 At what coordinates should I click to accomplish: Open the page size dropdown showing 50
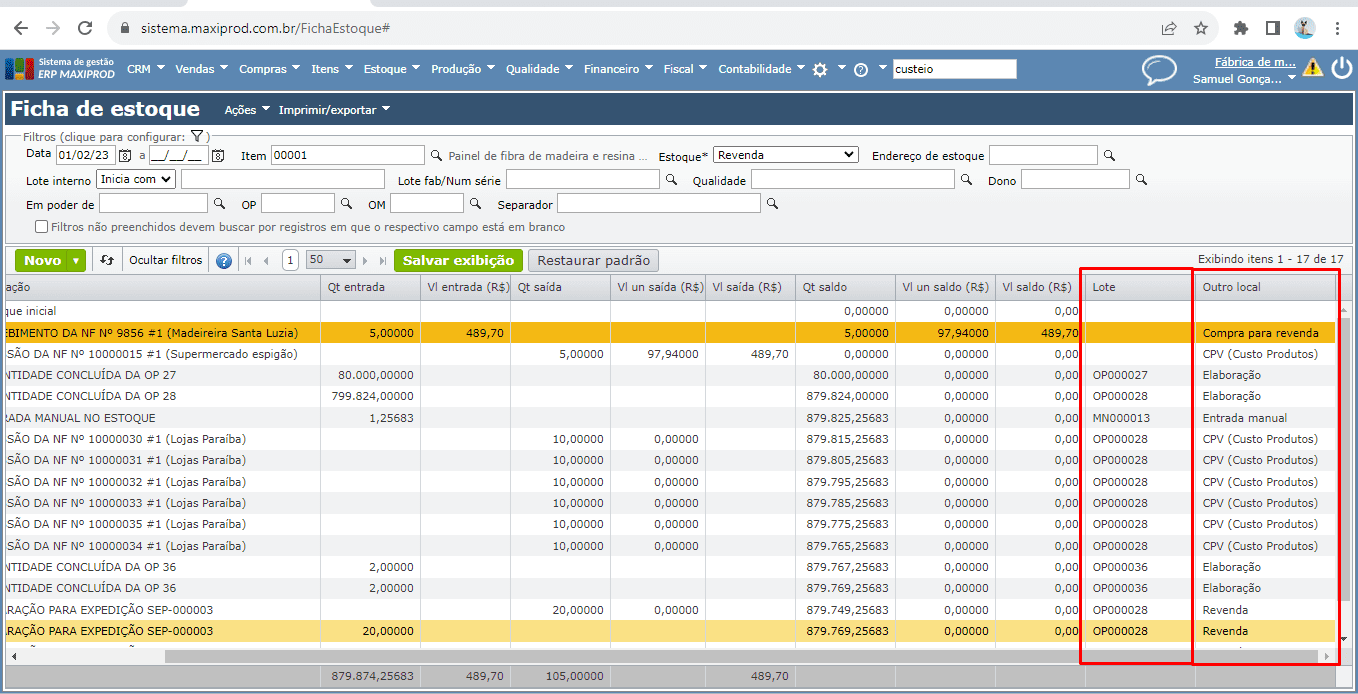click(x=332, y=260)
